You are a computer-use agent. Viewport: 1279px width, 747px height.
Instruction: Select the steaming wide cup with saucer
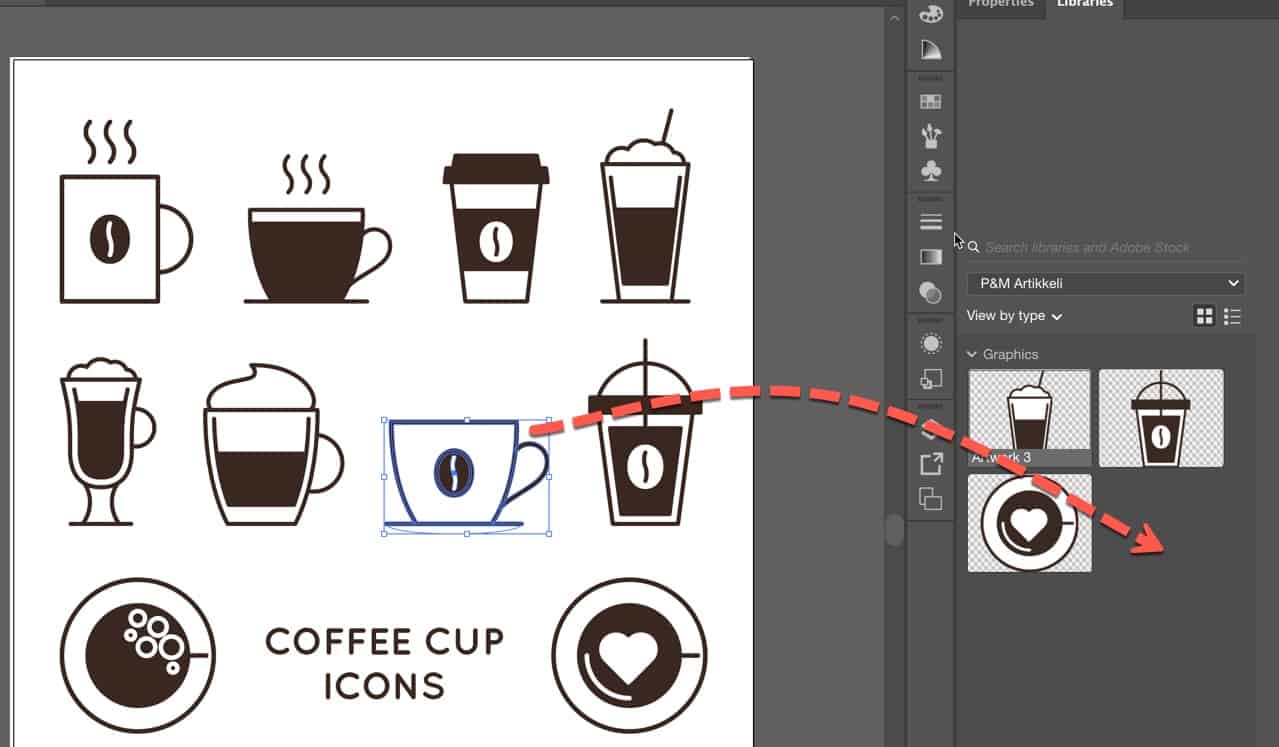pos(317,229)
